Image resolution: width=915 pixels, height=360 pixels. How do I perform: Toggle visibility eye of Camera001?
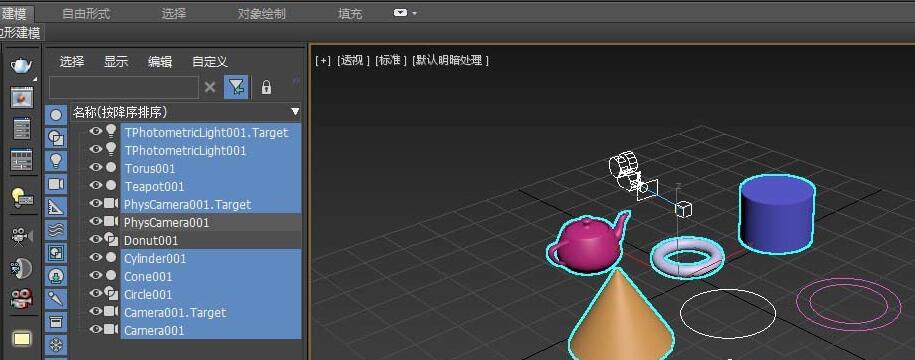click(96, 330)
